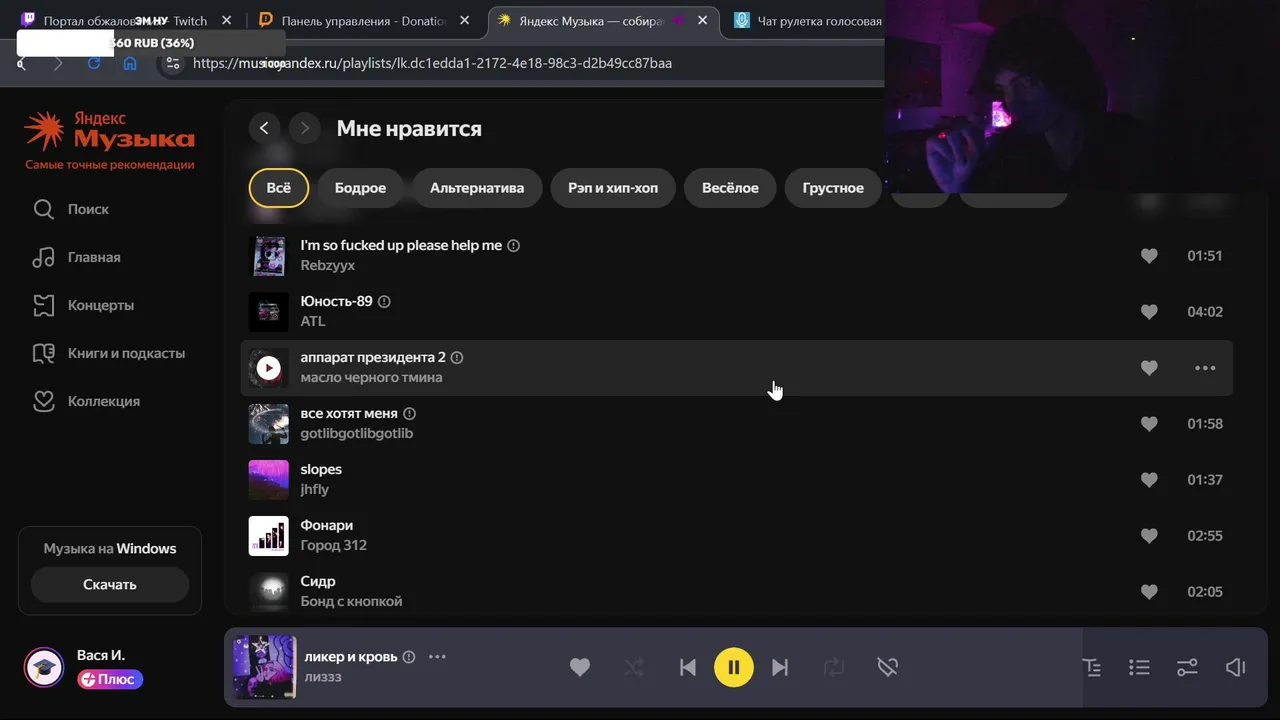Click the Скачать button for Windows app
This screenshot has height=720, width=1280.
pos(110,585)
